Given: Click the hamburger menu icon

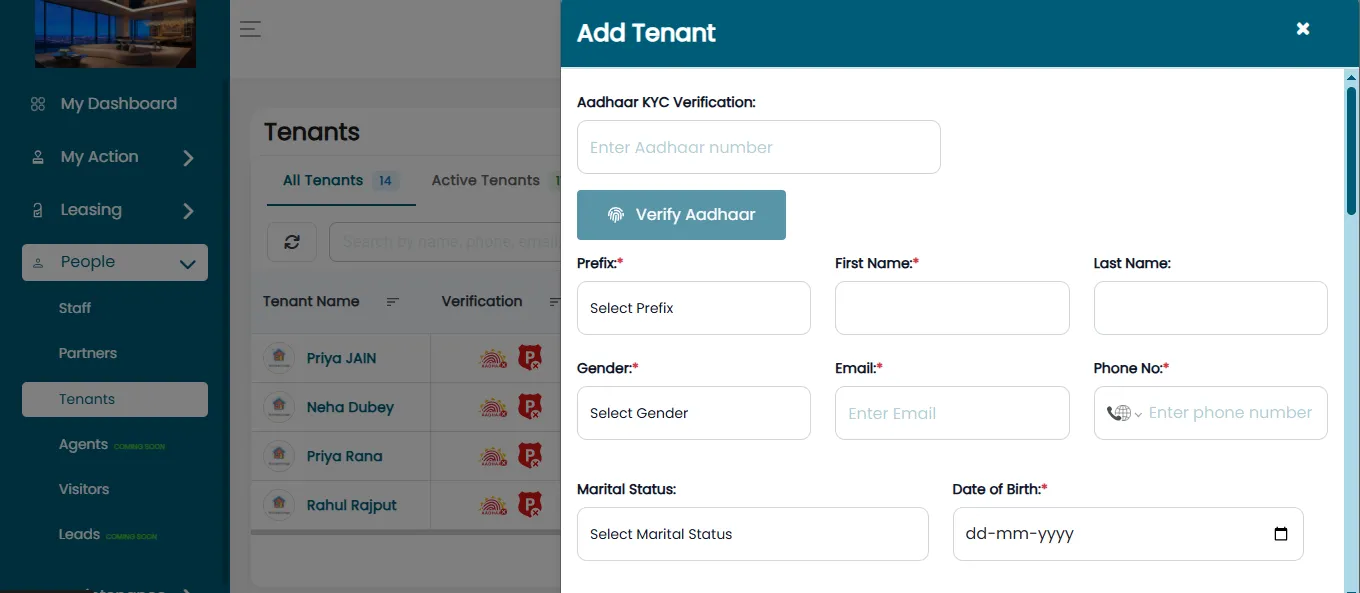Looking at the screenshot, I should pyautogui.click(x=250, y=29).
